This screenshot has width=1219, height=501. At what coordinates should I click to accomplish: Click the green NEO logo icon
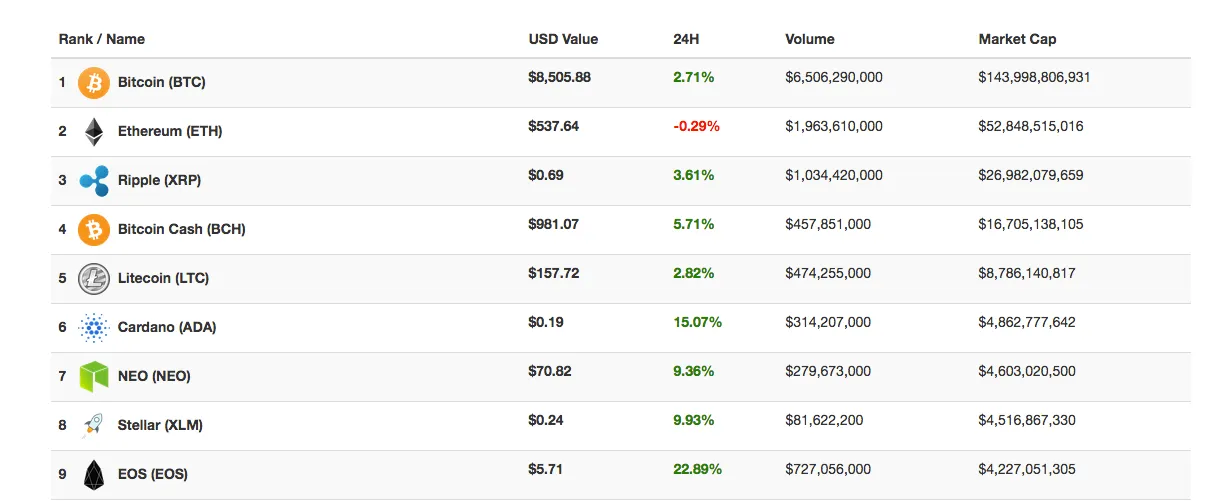pos(94,376)
